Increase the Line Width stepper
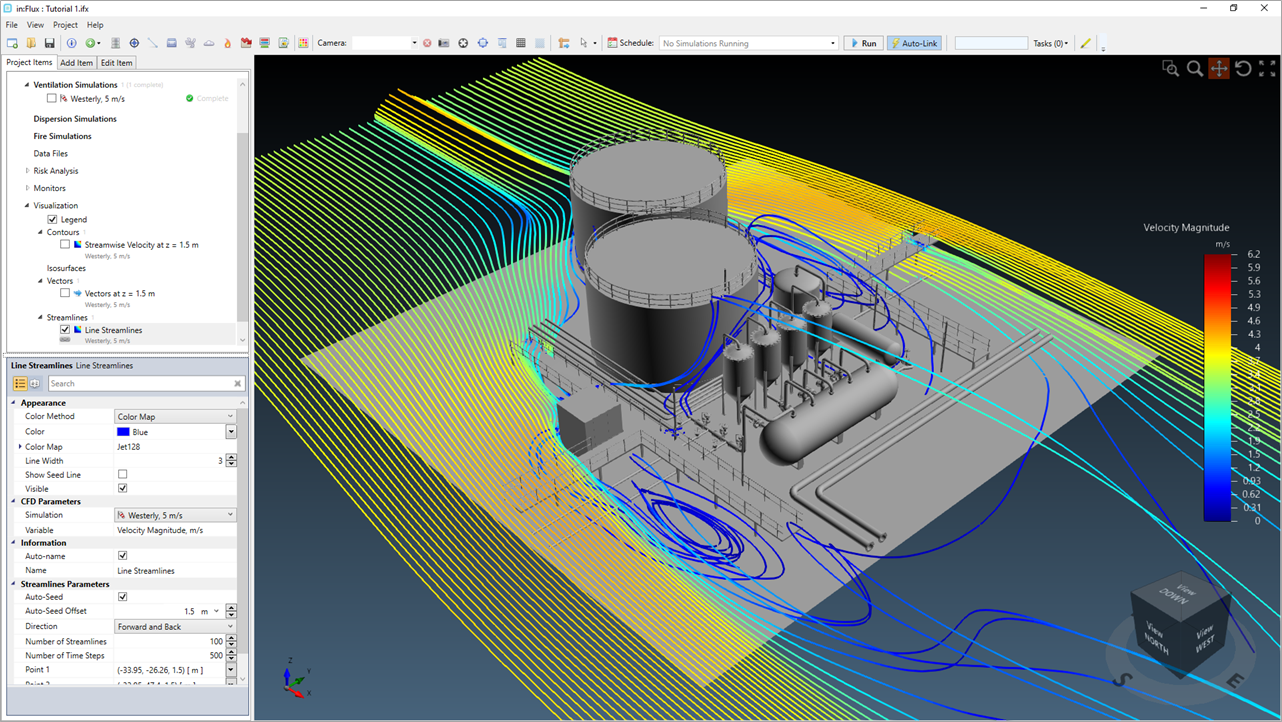The height and width of the screenshot is (722, 1282). [x=232, y=458]
